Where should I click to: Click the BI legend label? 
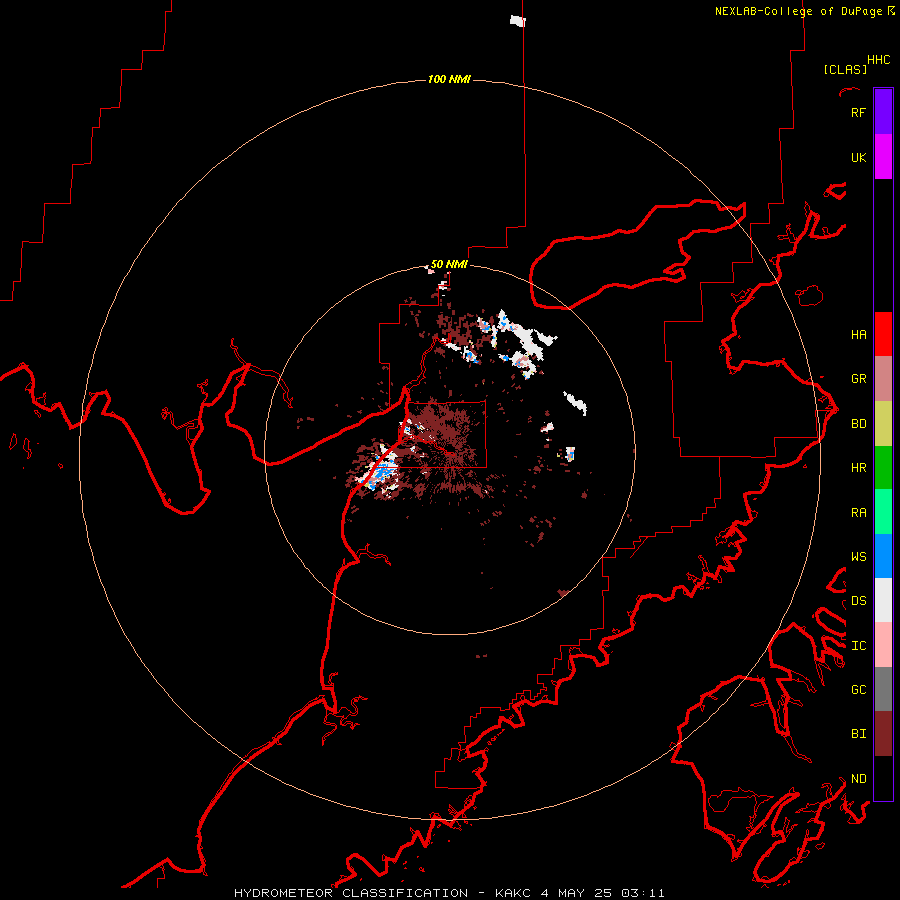pyautogui.click(x=858, y=734)
